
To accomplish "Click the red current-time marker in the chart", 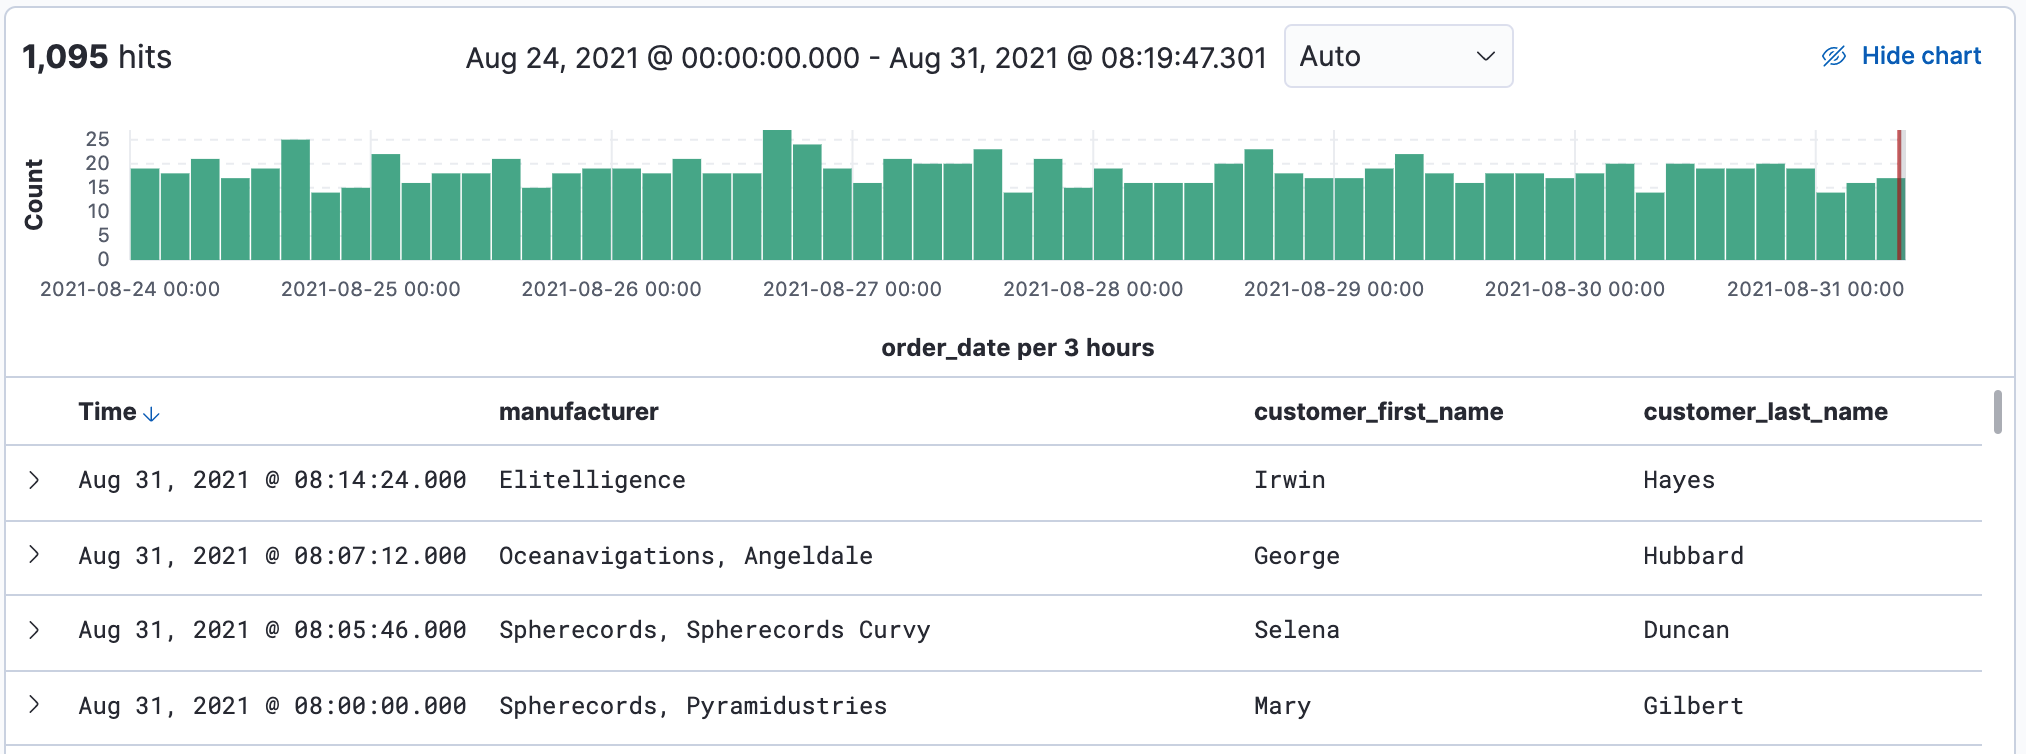I will coord(1899,195).
